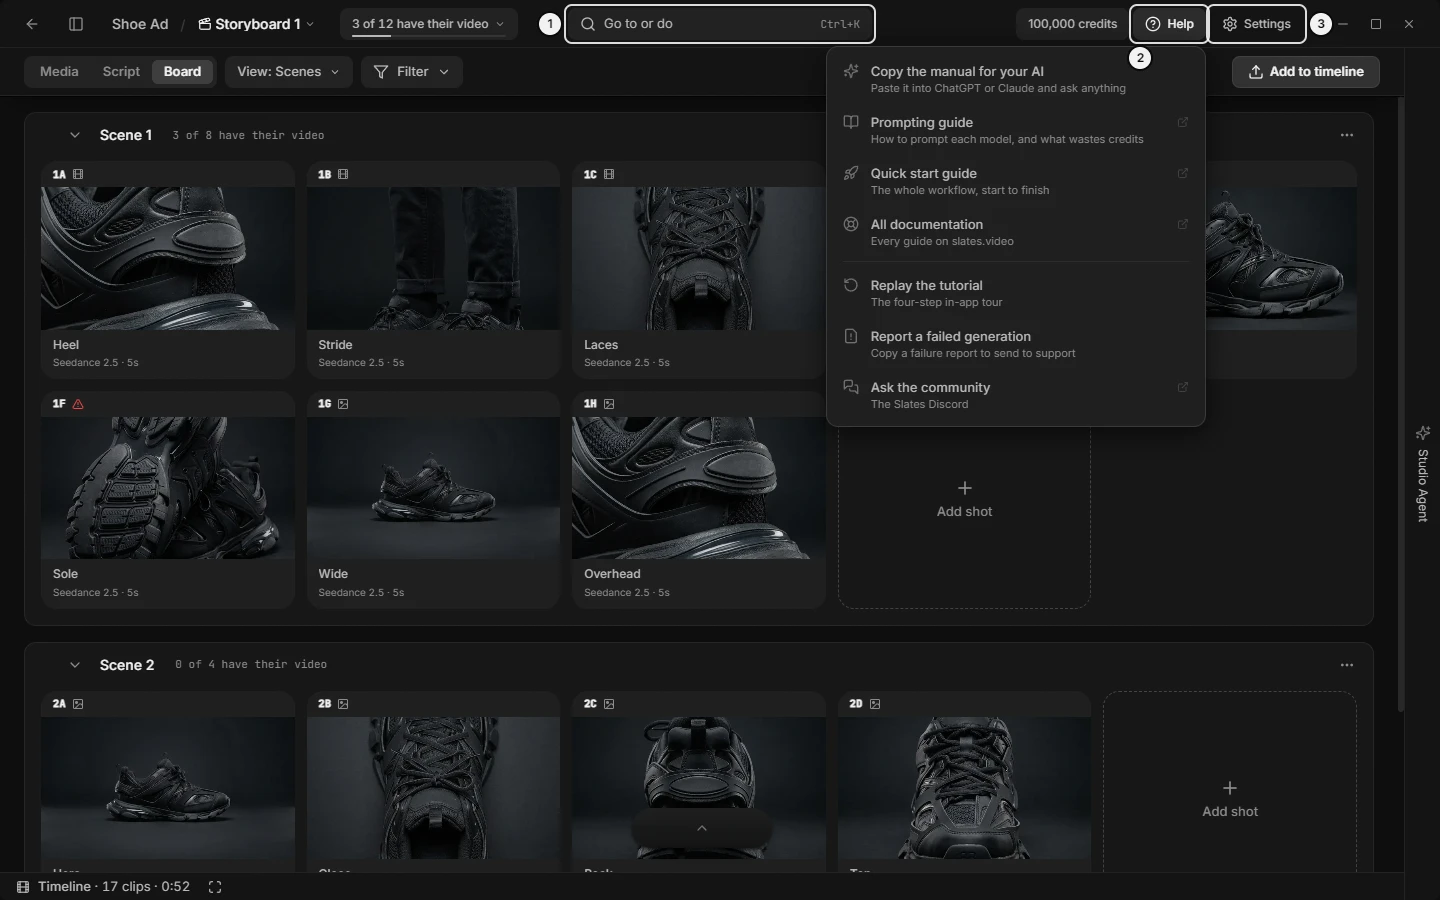View the 100,000 credits balance
Viewport: 1440px width, 900px height.
[x=1072, y=24]
